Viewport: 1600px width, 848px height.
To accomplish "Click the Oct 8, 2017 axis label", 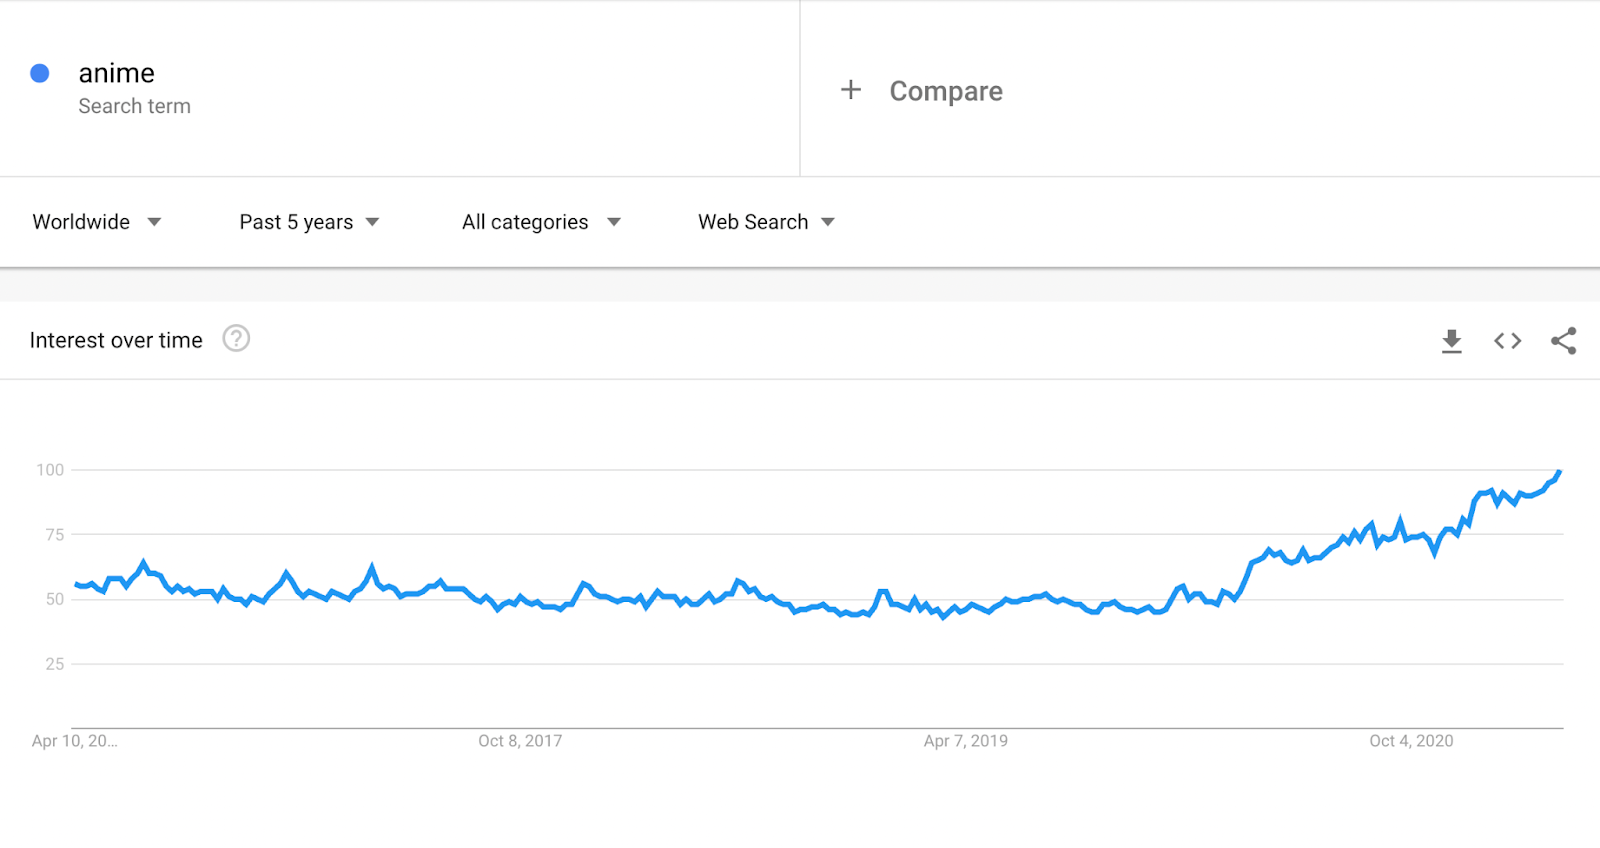I will [520, 741].
